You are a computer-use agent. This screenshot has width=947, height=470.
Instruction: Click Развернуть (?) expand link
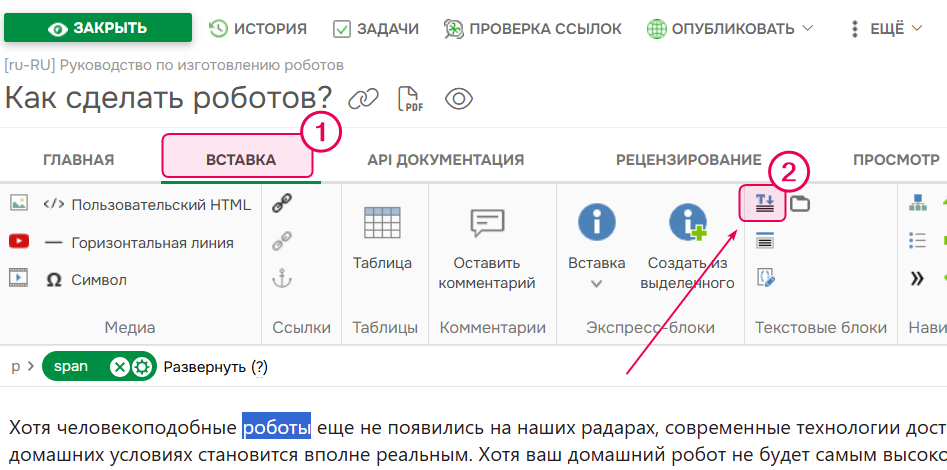click(216, 367)
